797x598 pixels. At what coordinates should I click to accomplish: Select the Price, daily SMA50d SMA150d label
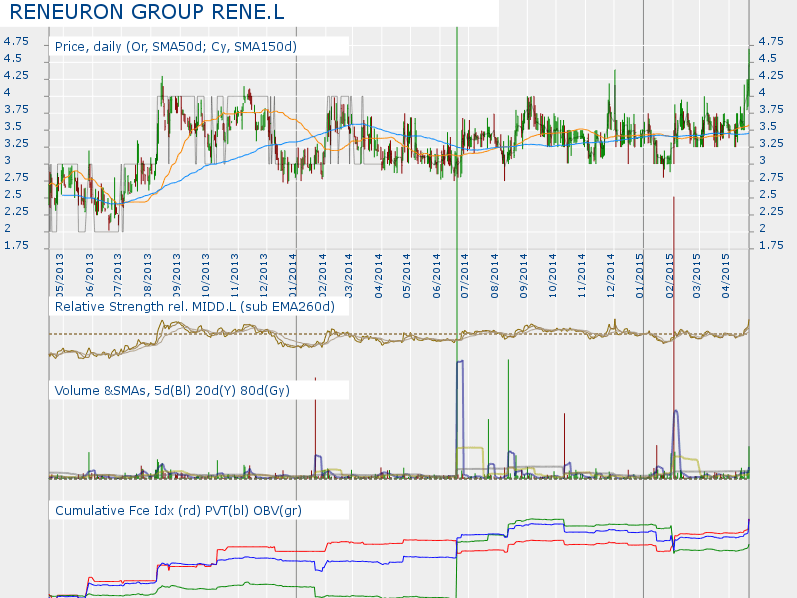point(175,47)
